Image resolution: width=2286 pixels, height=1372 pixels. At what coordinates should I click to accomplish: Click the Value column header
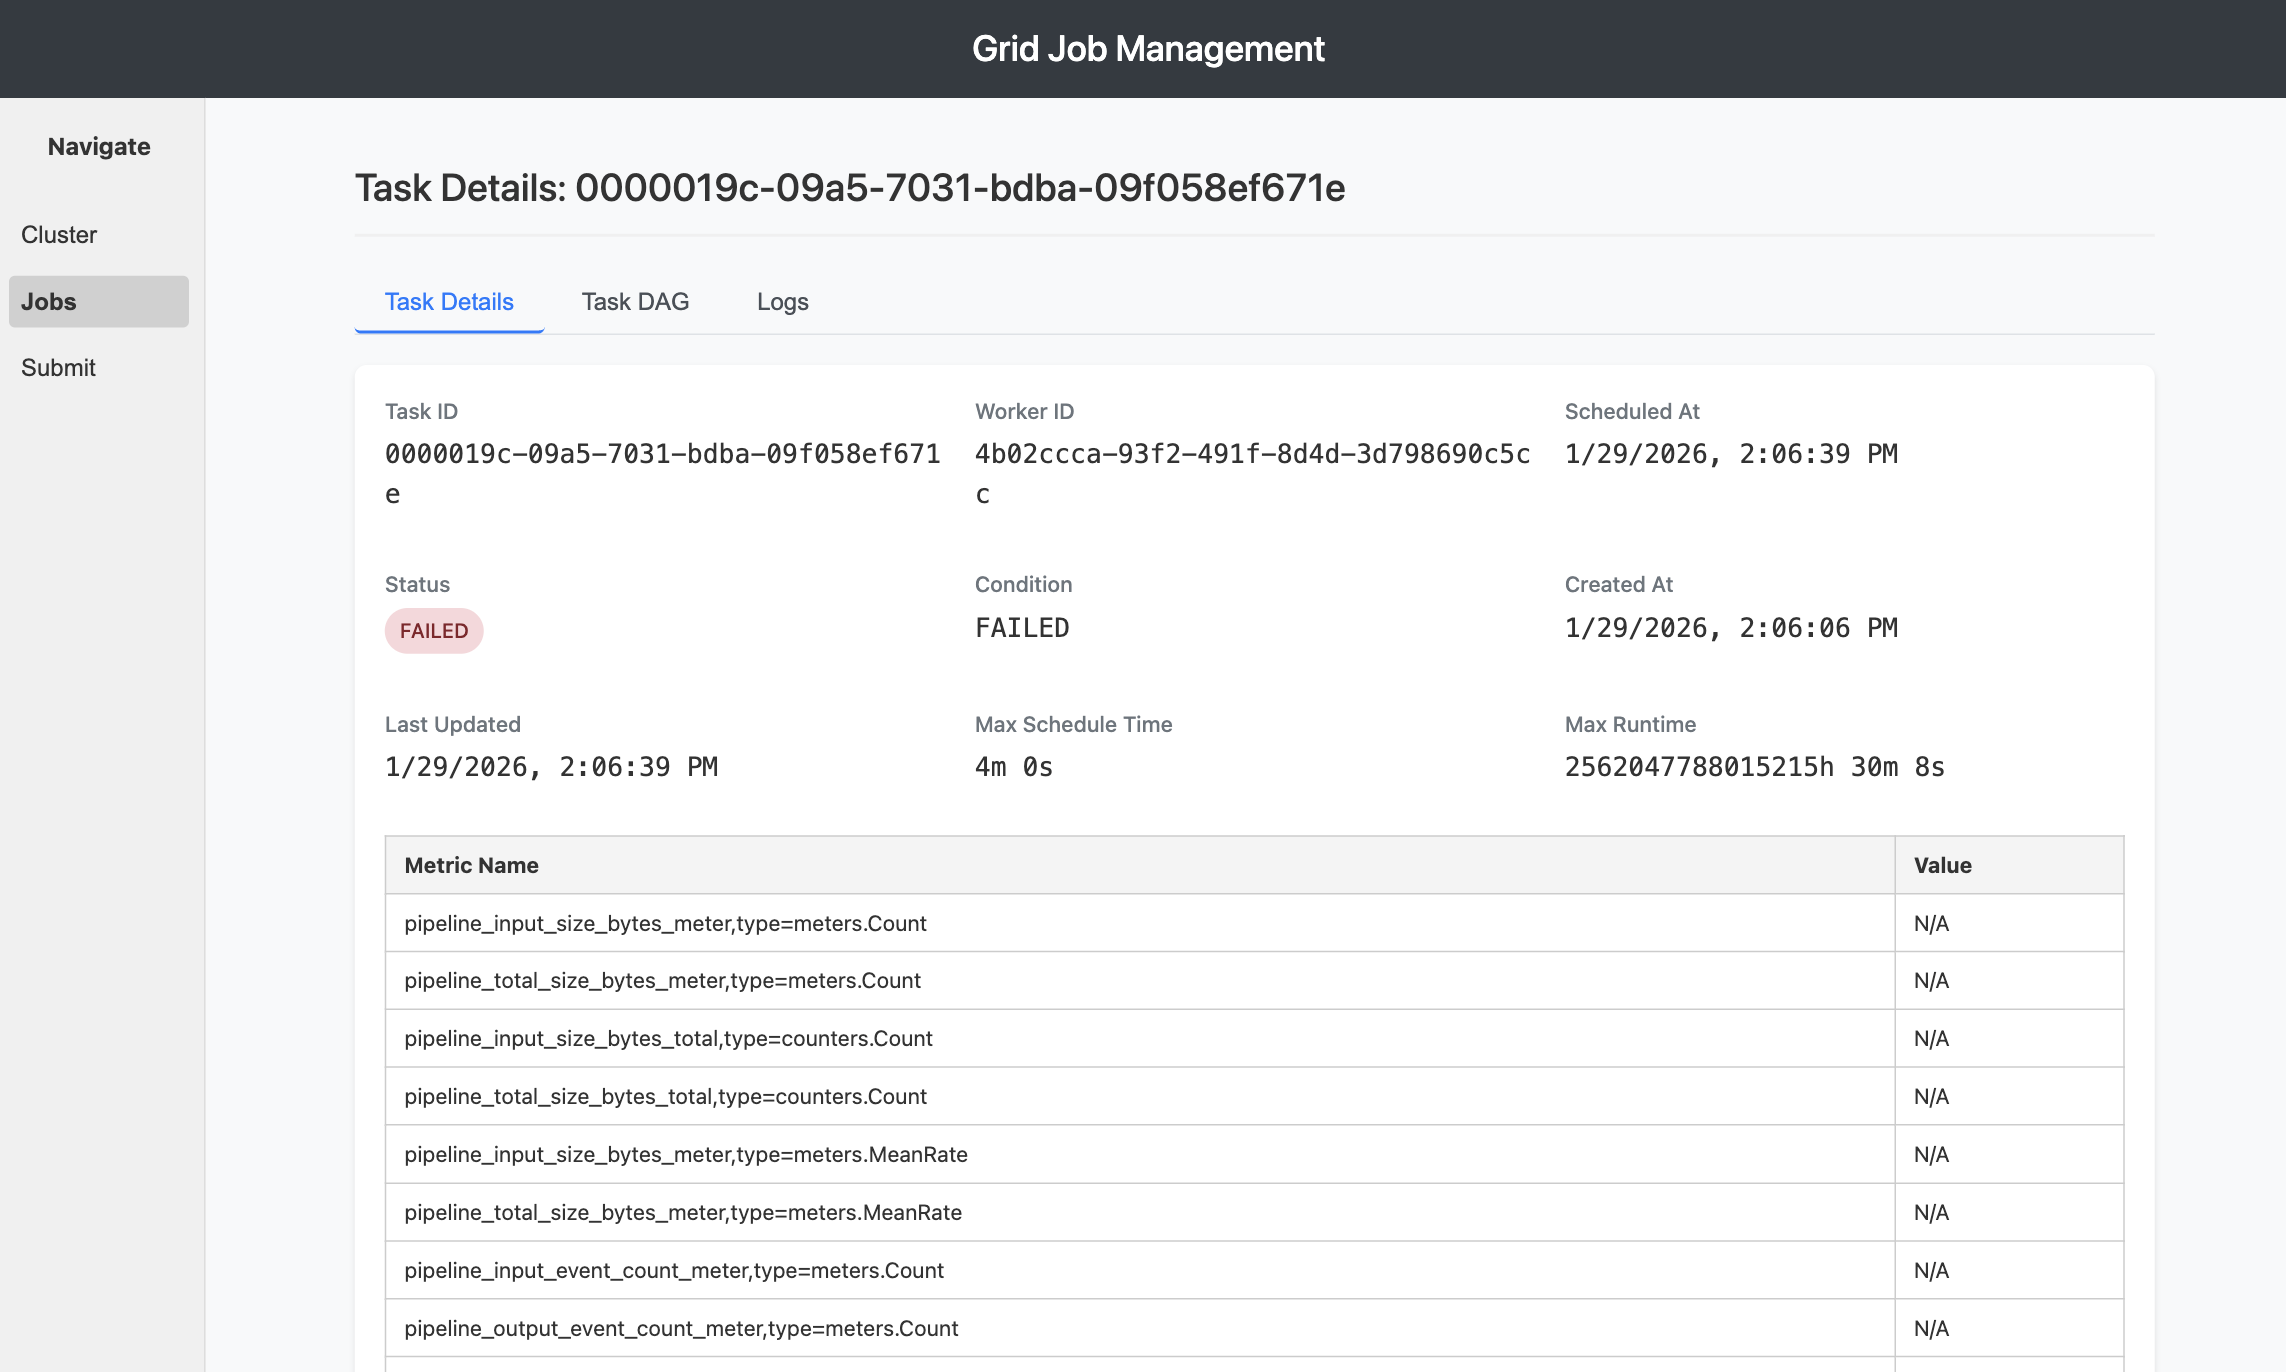[1942, 866]
